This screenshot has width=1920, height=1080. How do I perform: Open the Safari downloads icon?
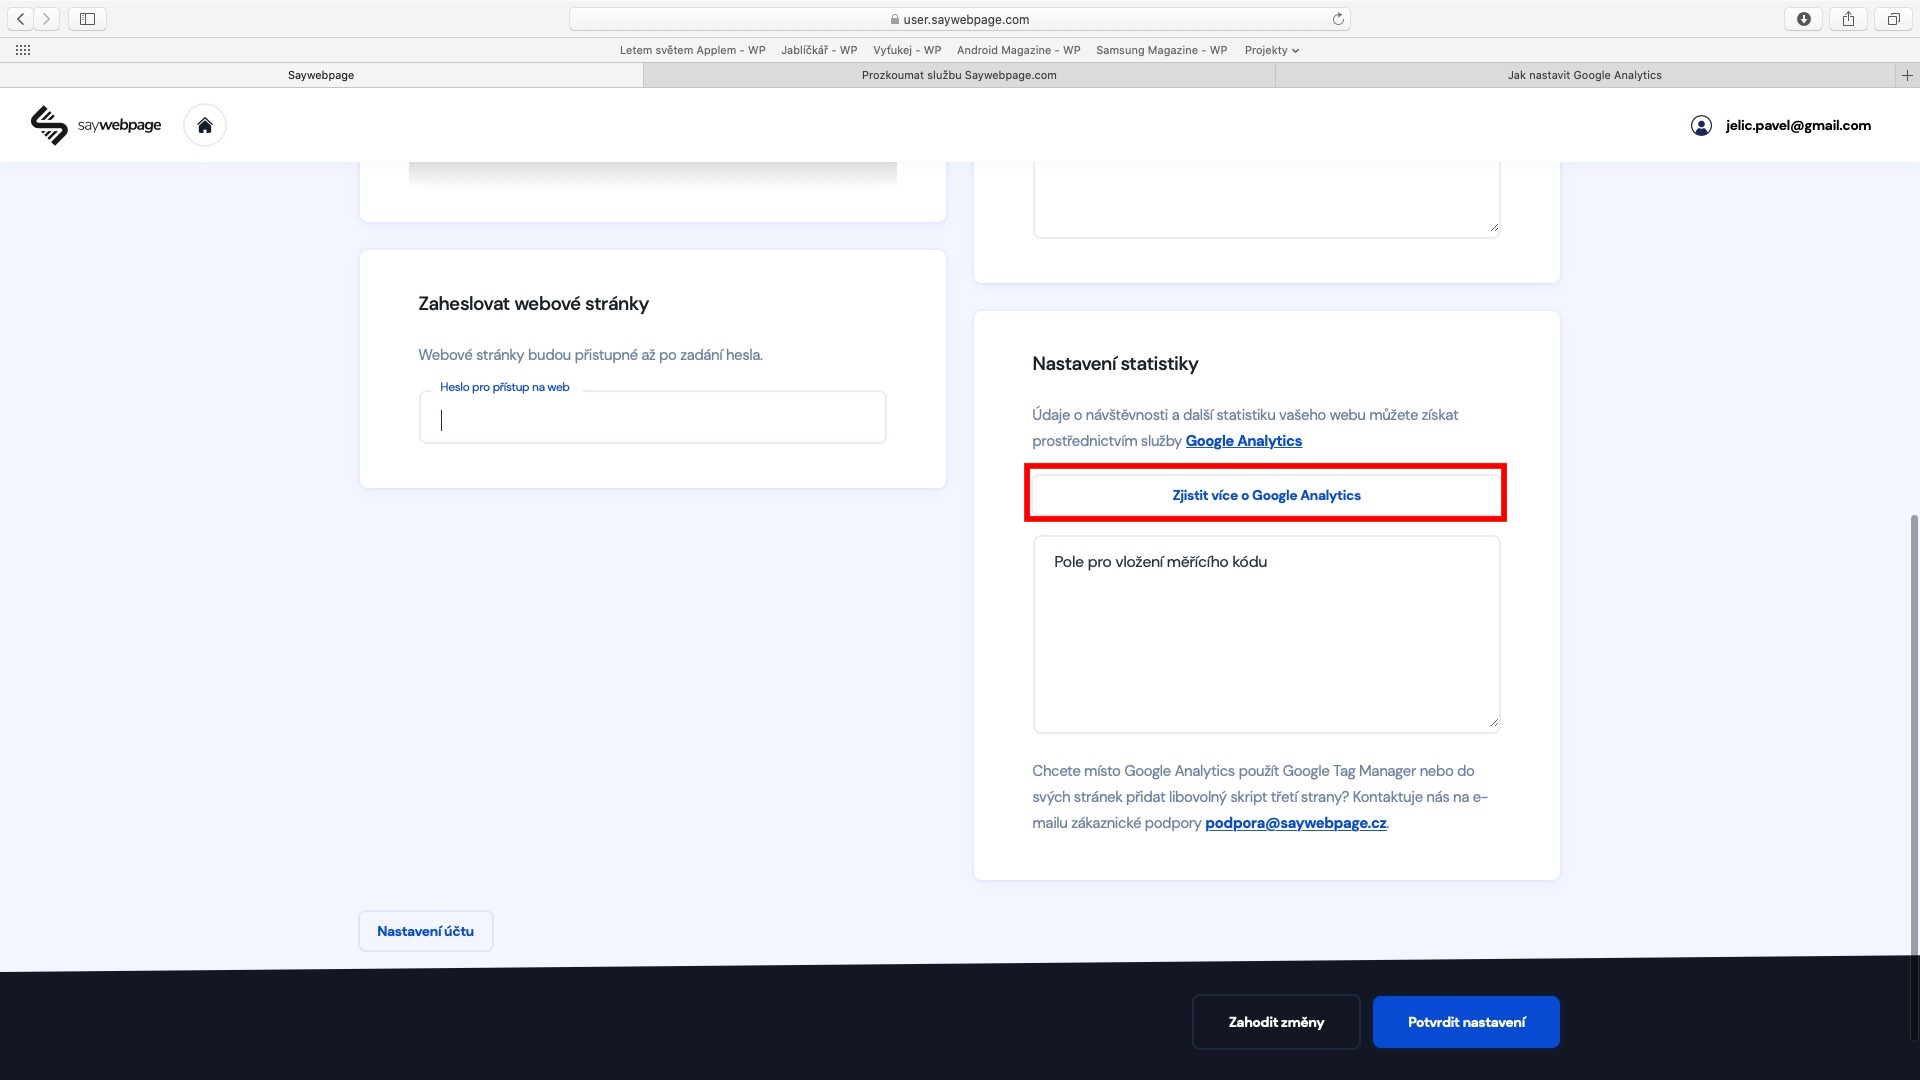coord(1803,19)
